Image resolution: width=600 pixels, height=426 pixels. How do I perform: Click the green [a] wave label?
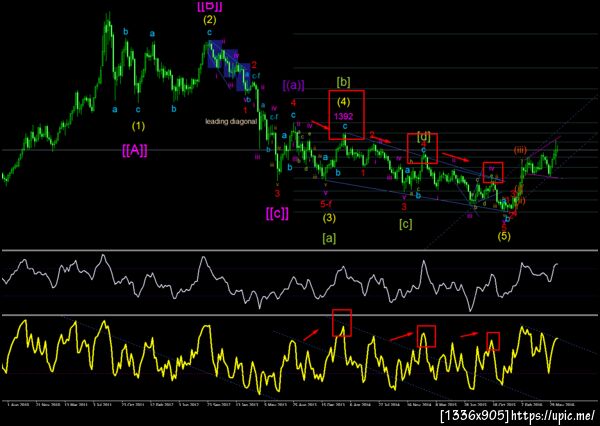coord(329,238)
